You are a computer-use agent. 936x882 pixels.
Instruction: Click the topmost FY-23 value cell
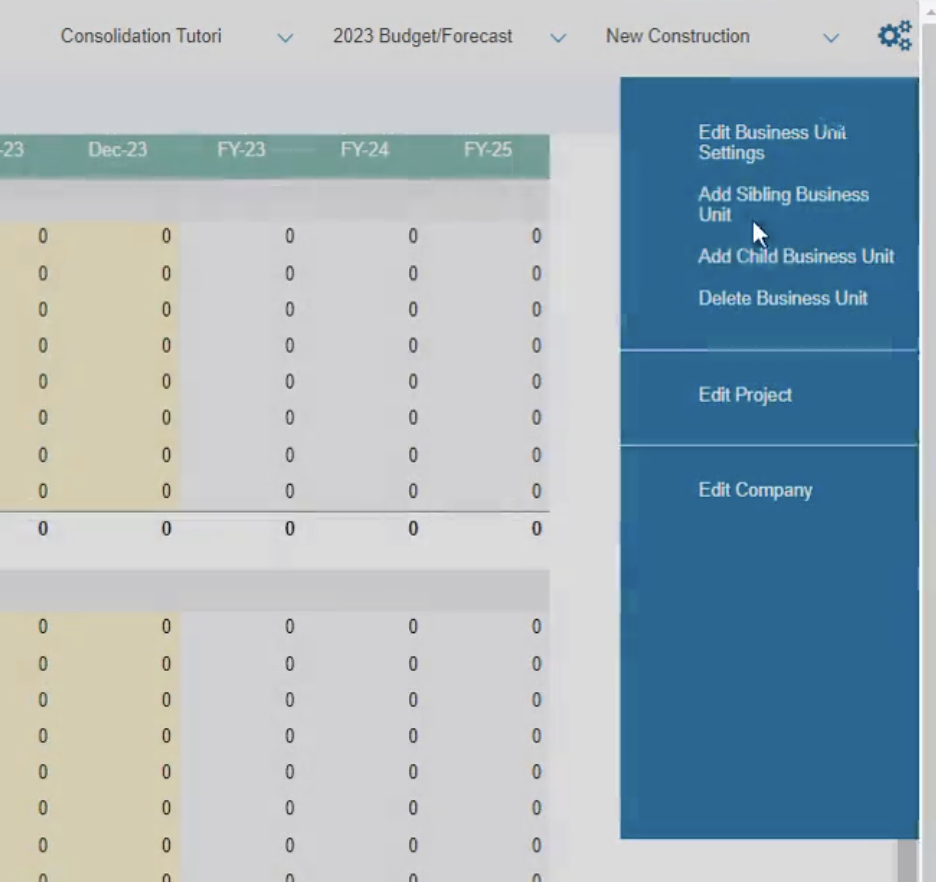289,237
